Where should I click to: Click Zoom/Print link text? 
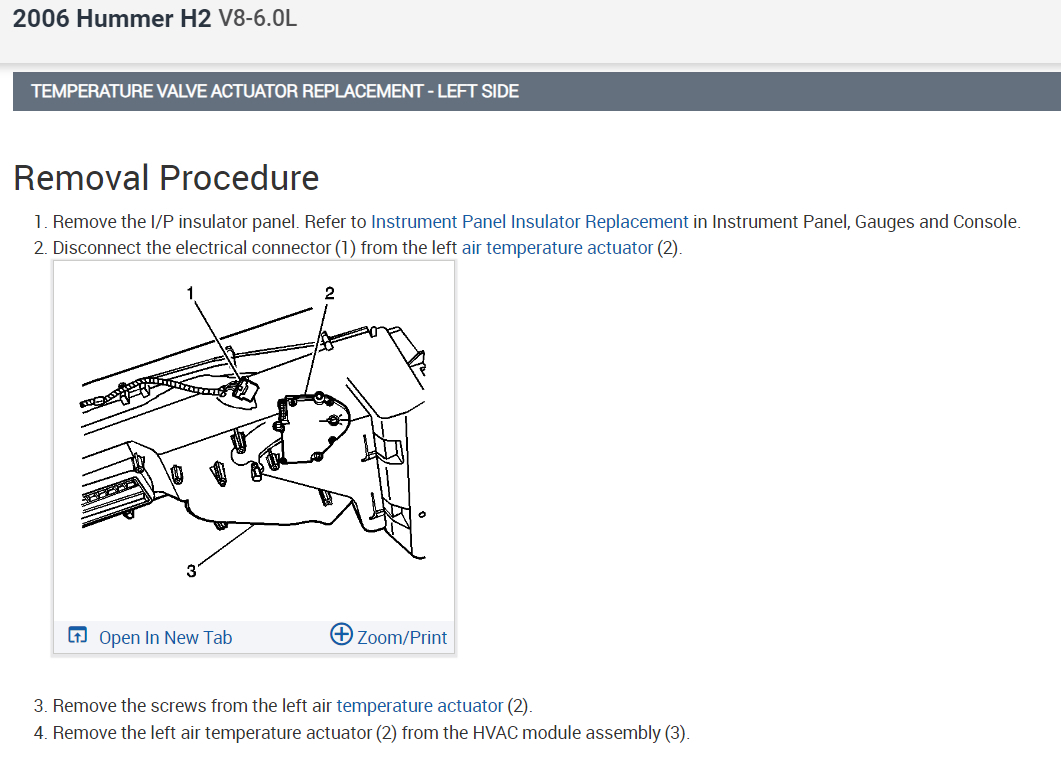(x=402, y=638)
